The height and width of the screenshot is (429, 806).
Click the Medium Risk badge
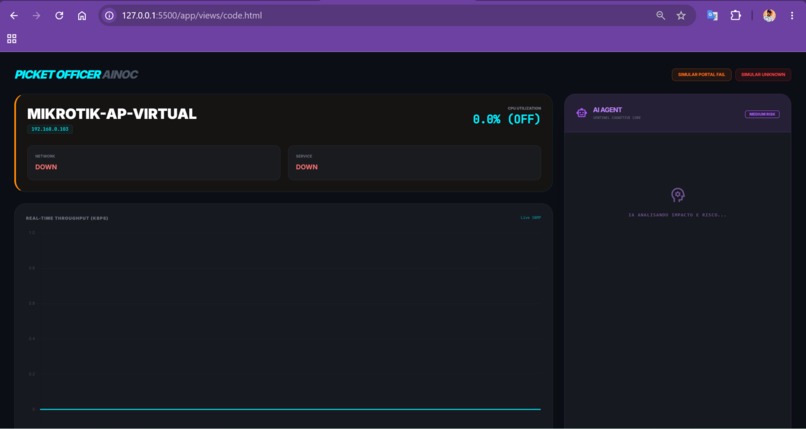tap(762, 114)
